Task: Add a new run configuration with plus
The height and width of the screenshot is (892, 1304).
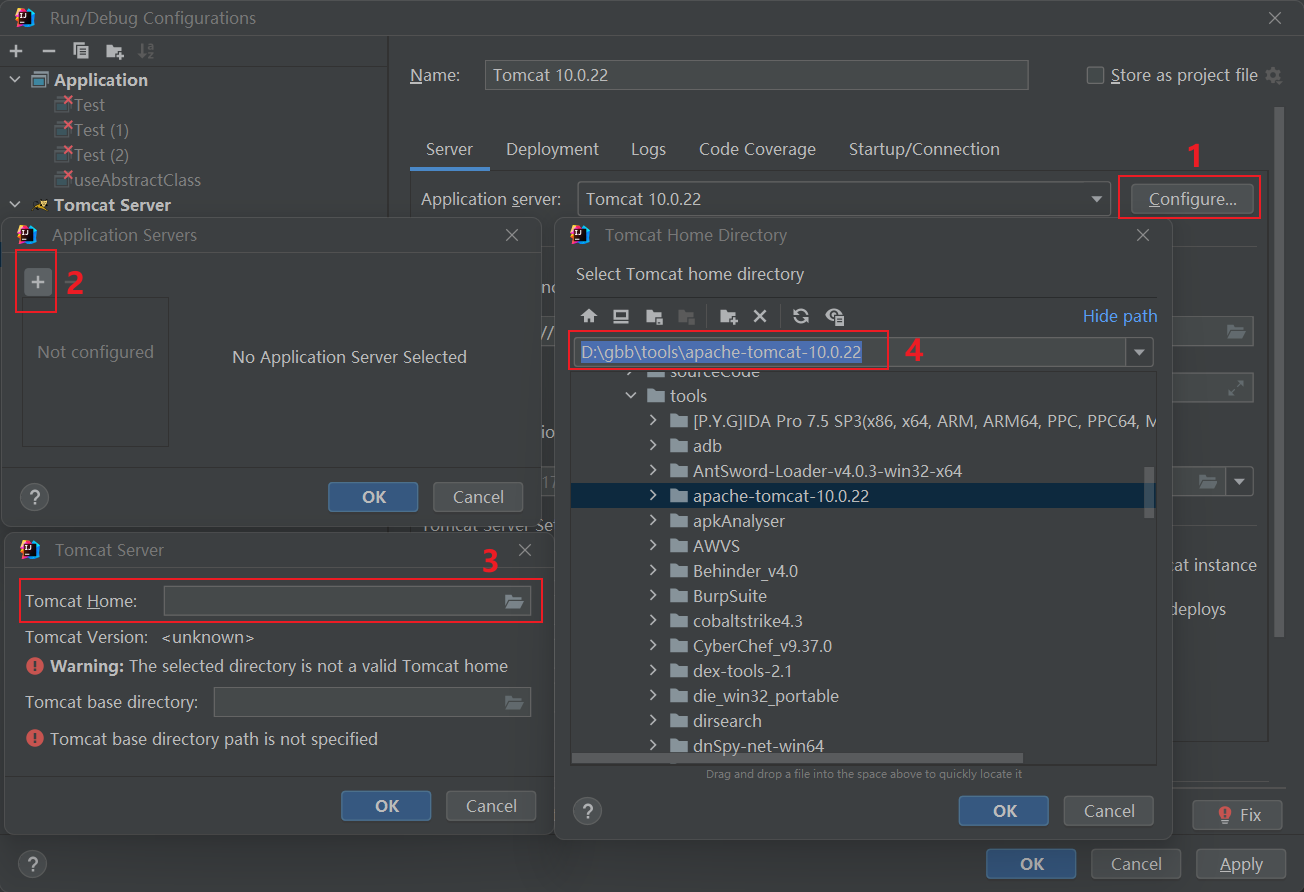Action: [16, 50]
